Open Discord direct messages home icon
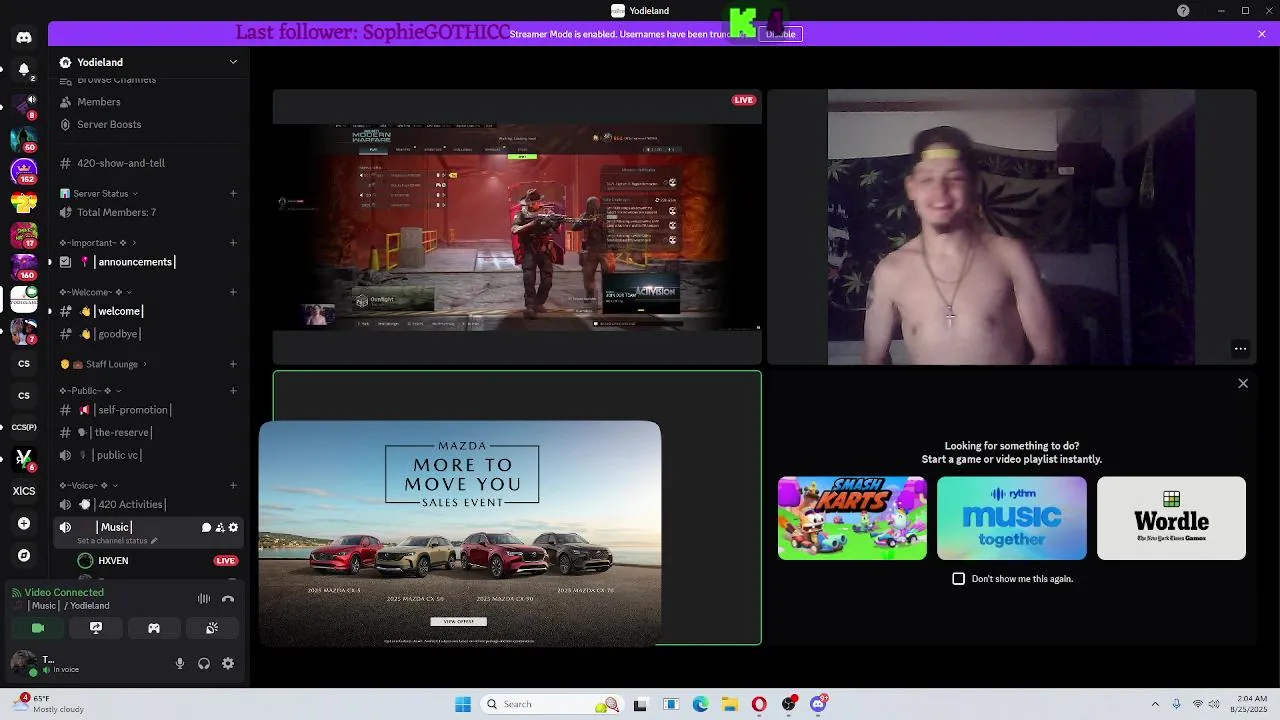The width and height of the screenshot is (1280, 720). [x=24, y=37]
